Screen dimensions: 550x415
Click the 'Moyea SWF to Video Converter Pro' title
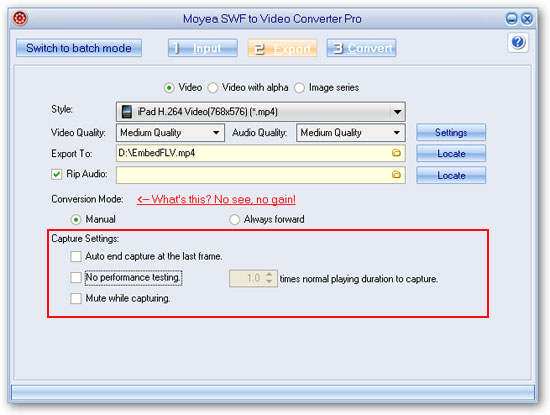pyautogui.click(x=272, y=19)
